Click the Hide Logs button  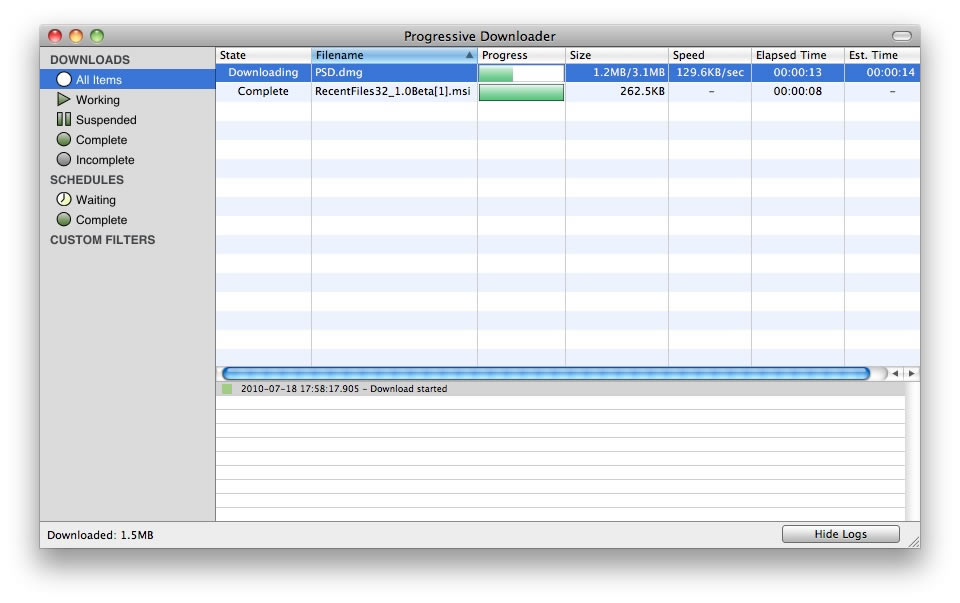point(840,534)
